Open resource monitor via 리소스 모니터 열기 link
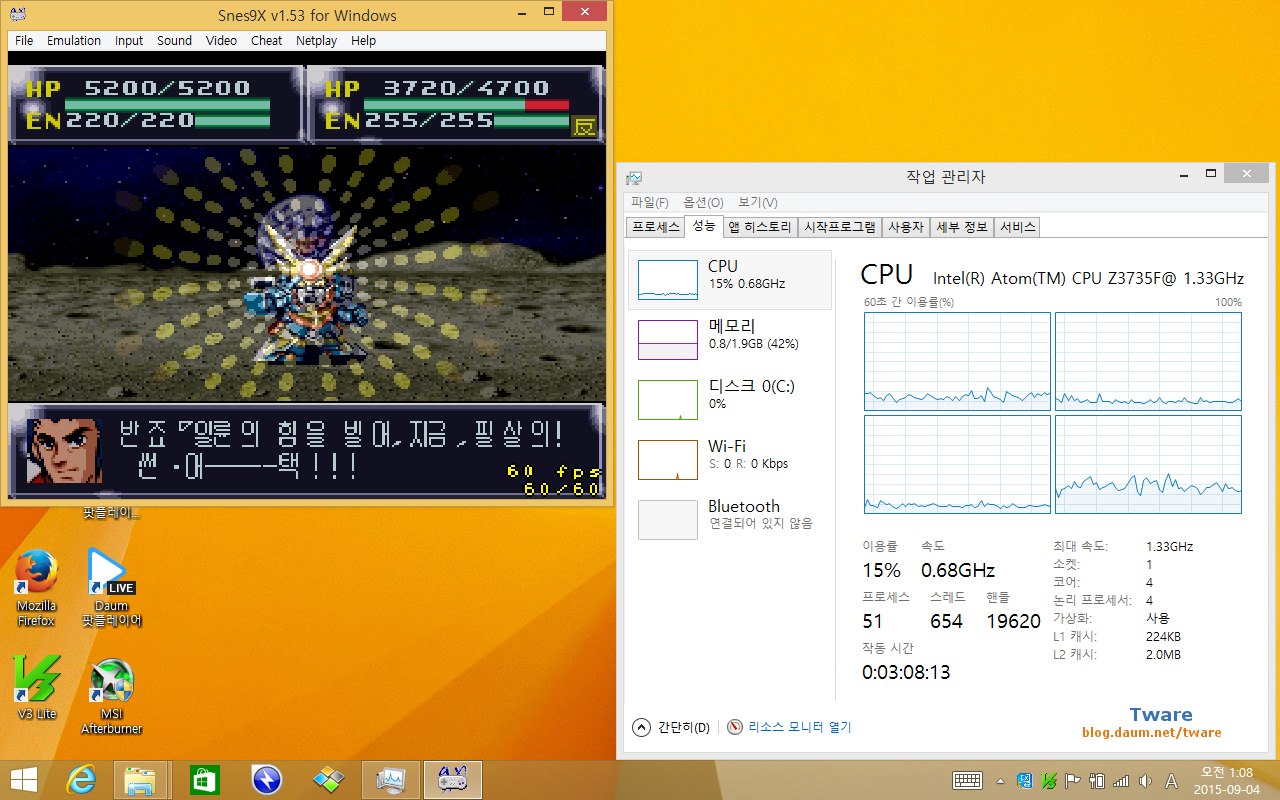This screenshot has width=1280, height=800. coord(800,727)
